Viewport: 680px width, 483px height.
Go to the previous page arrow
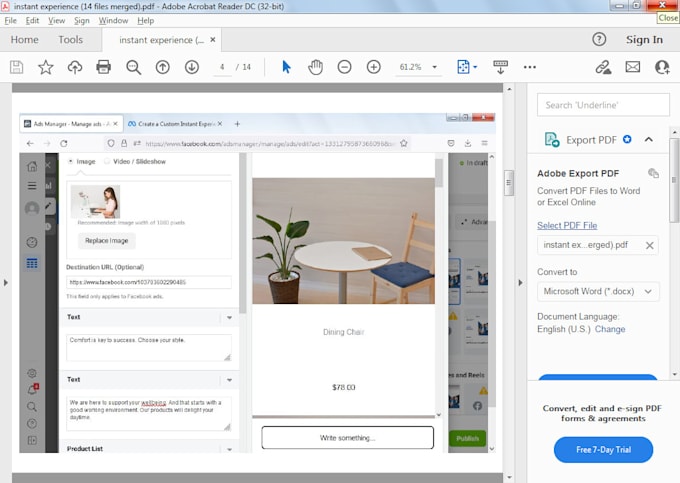click(163, 67)
